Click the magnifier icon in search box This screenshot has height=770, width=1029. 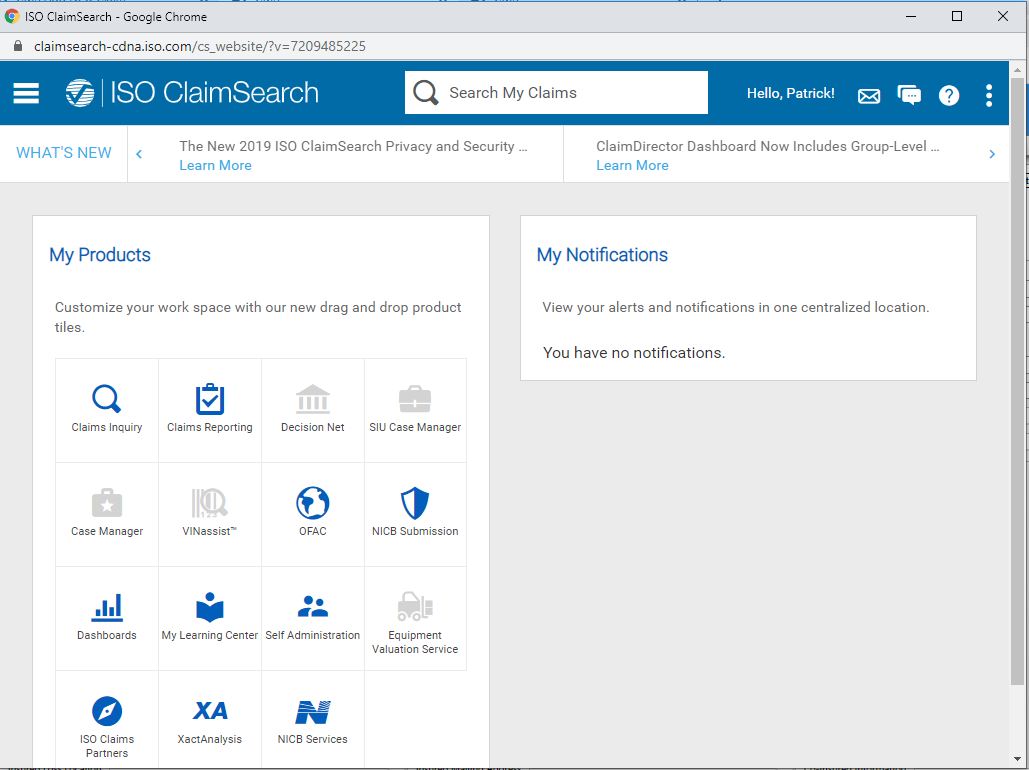pos(425,93)
